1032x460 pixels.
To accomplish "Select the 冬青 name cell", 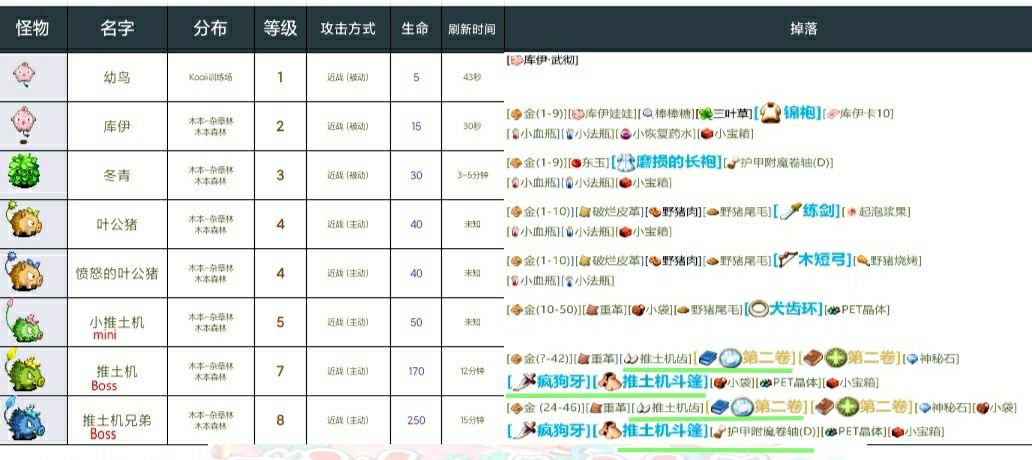I will [117, 175].
